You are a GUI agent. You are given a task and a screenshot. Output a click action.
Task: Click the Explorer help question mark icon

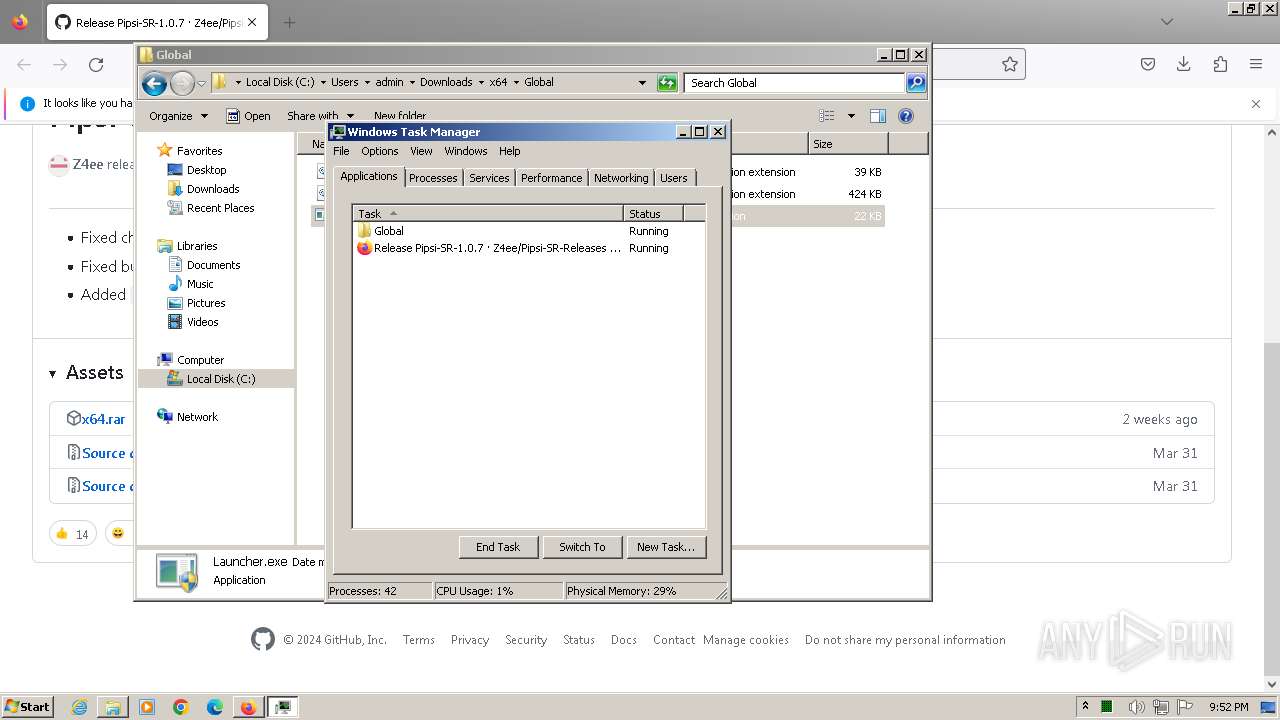pyautogui.click(x=906, y=116)
